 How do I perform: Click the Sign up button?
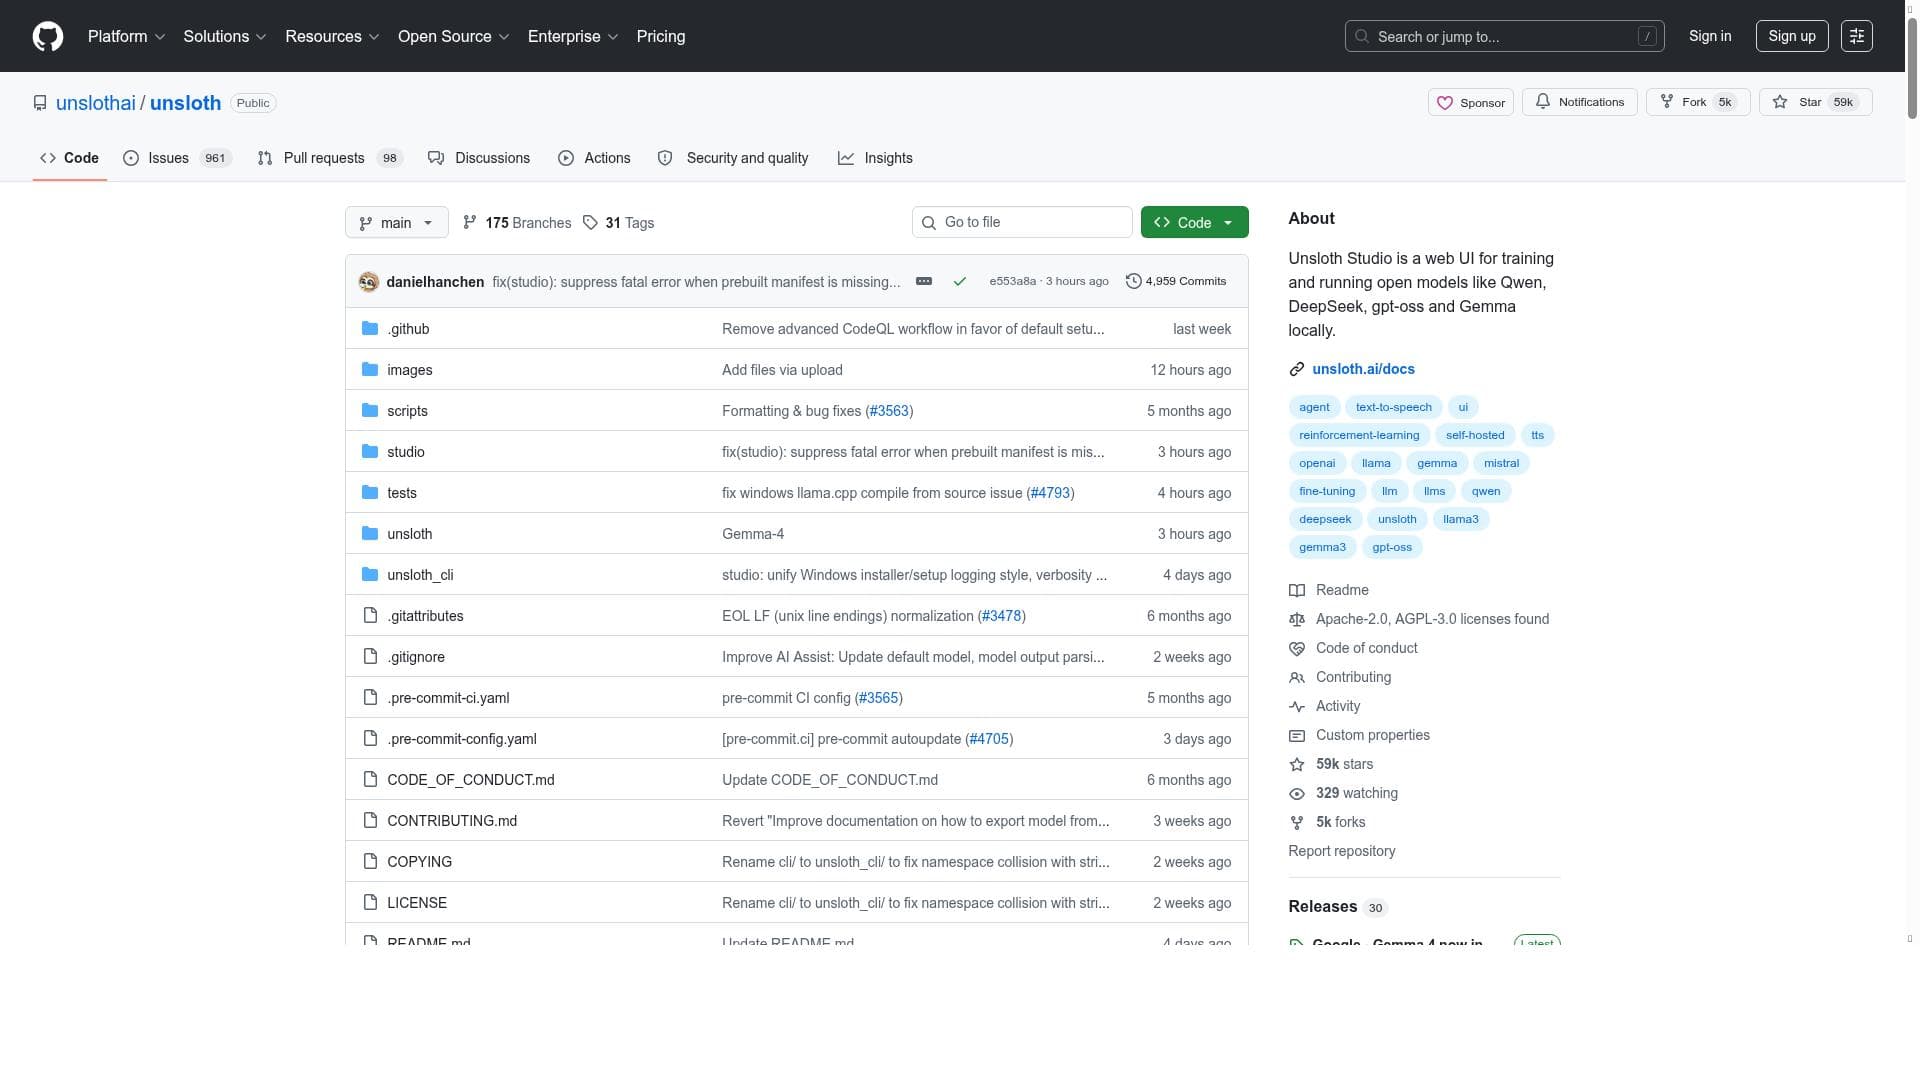1792,36
